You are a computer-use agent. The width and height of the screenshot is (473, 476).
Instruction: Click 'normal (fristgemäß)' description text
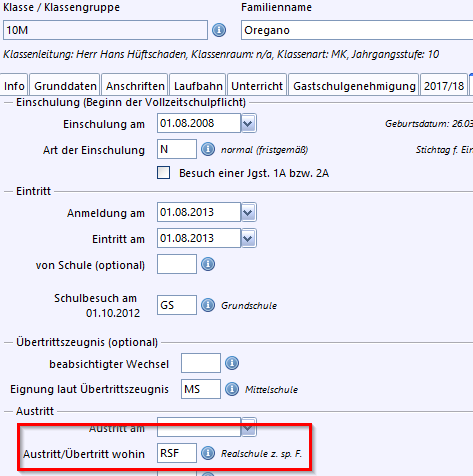264,150
